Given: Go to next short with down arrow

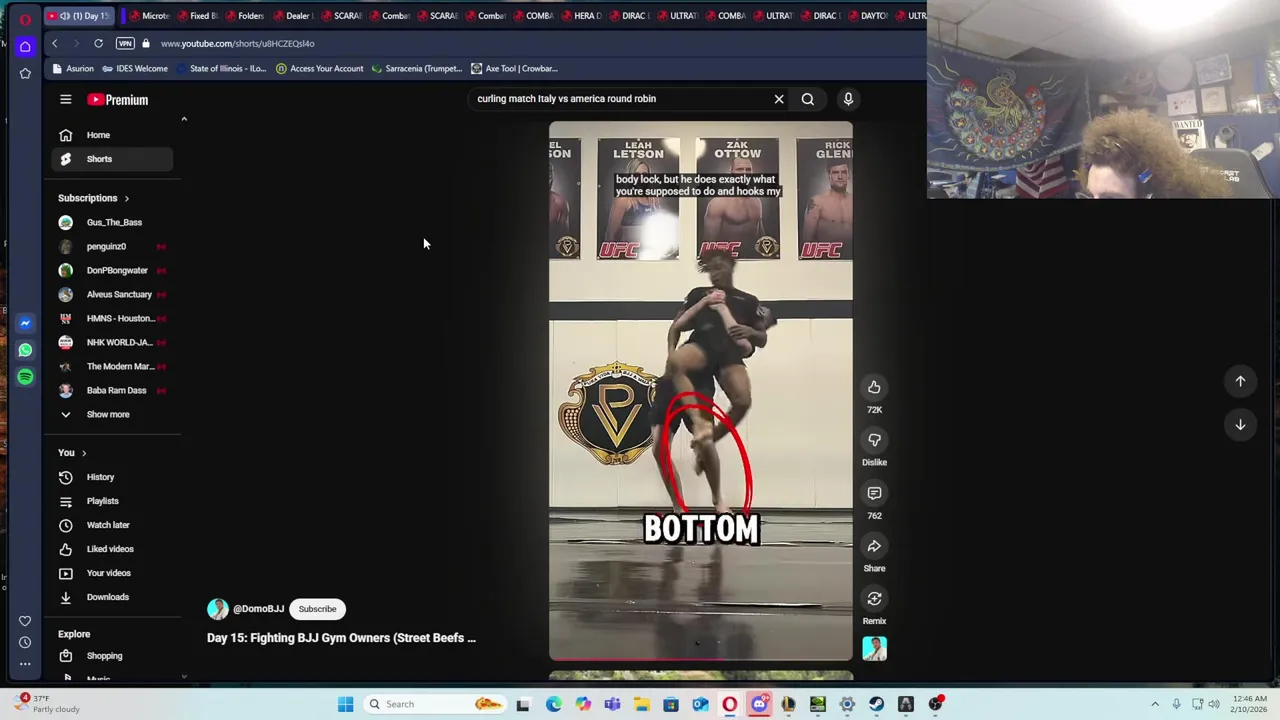Looking at the screenshot, I should [x=1240, y=425].
